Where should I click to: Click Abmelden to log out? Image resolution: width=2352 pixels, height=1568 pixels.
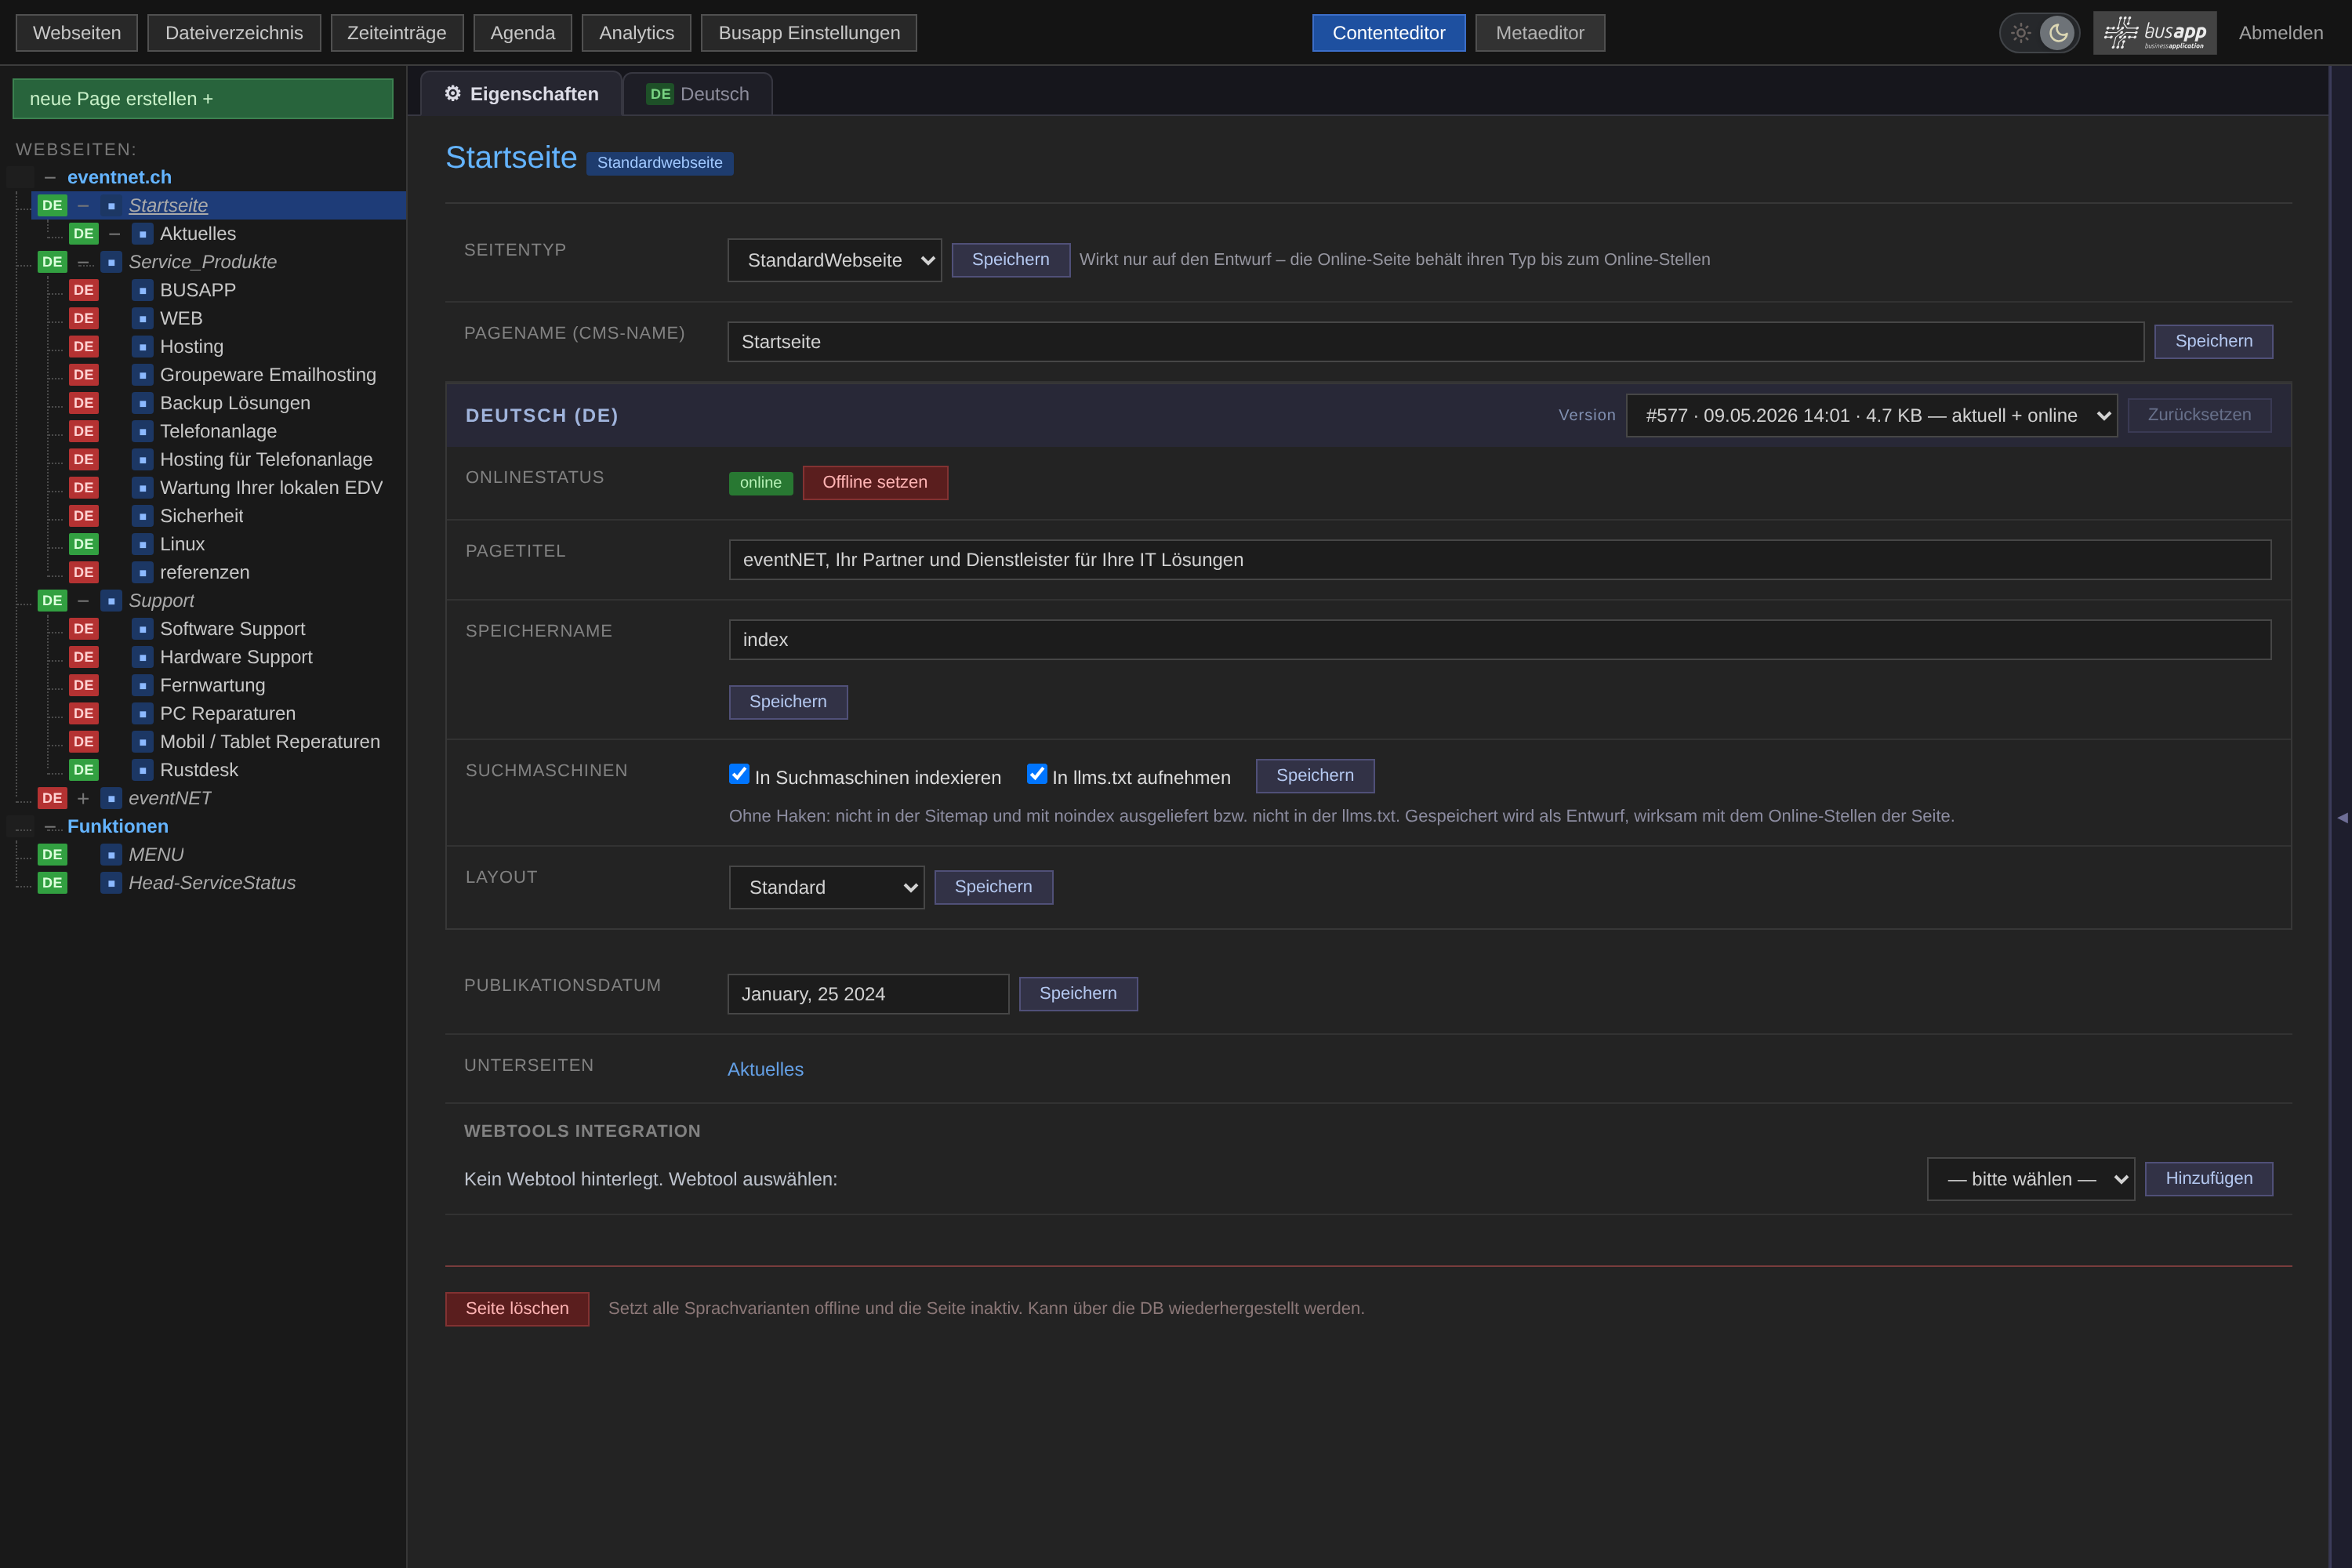2281,33
